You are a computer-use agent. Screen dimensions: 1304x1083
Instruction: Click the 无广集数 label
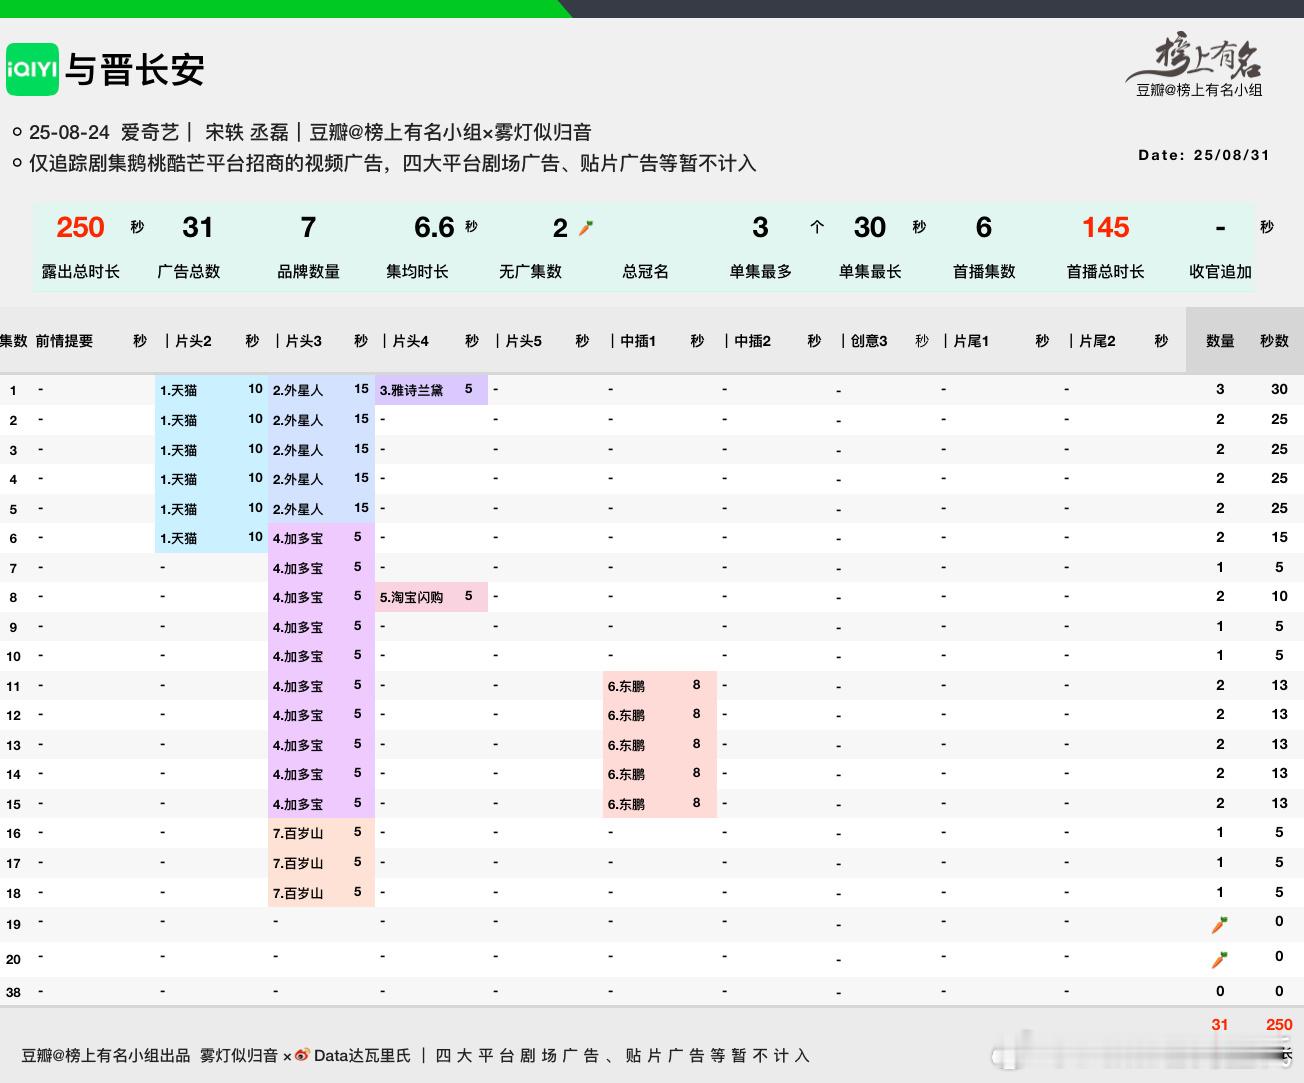tap(530, 271)
